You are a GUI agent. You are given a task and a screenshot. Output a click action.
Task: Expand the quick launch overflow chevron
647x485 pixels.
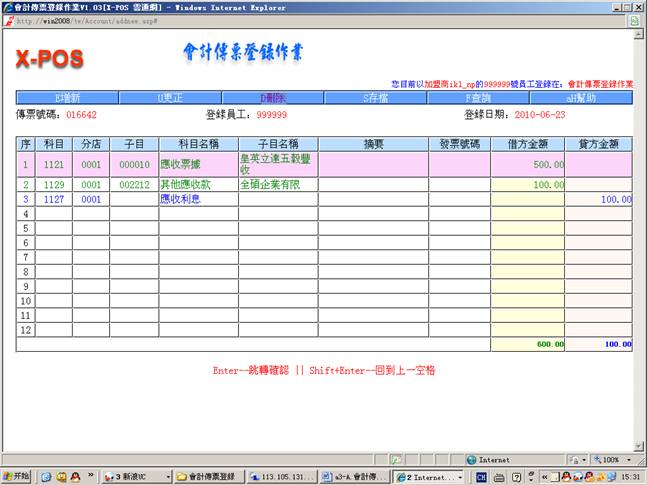click(93, 477)
